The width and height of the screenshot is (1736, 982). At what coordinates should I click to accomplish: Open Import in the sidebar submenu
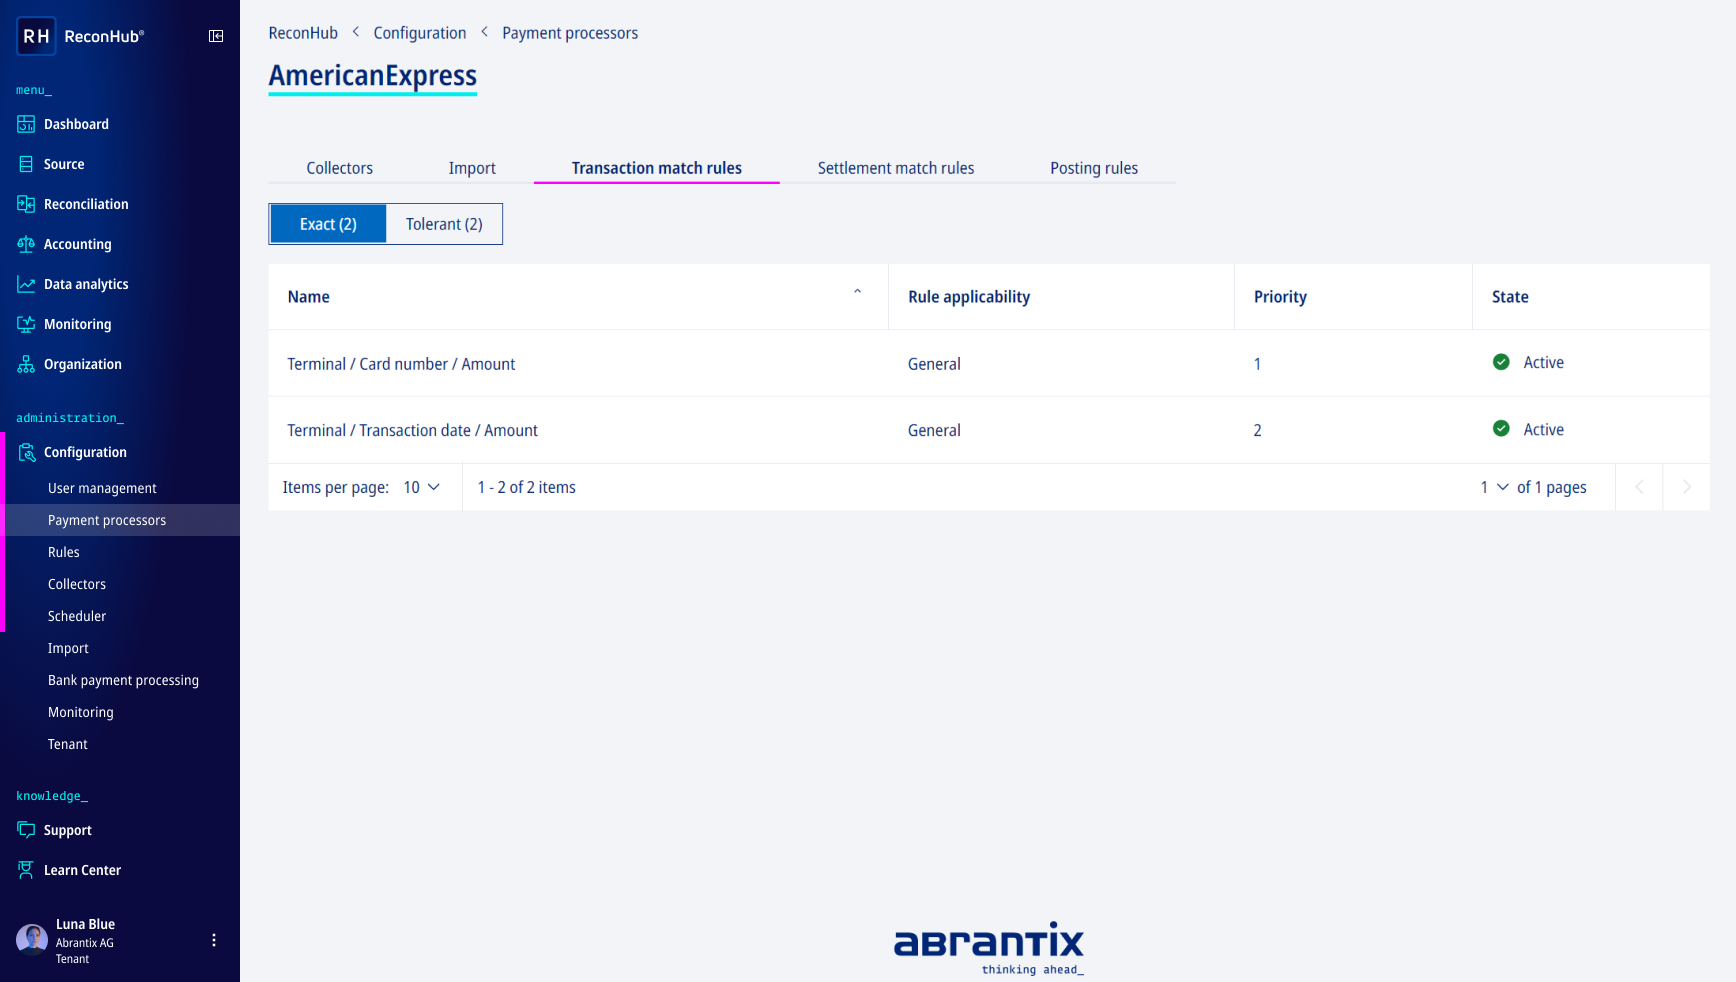click(68, 648)
